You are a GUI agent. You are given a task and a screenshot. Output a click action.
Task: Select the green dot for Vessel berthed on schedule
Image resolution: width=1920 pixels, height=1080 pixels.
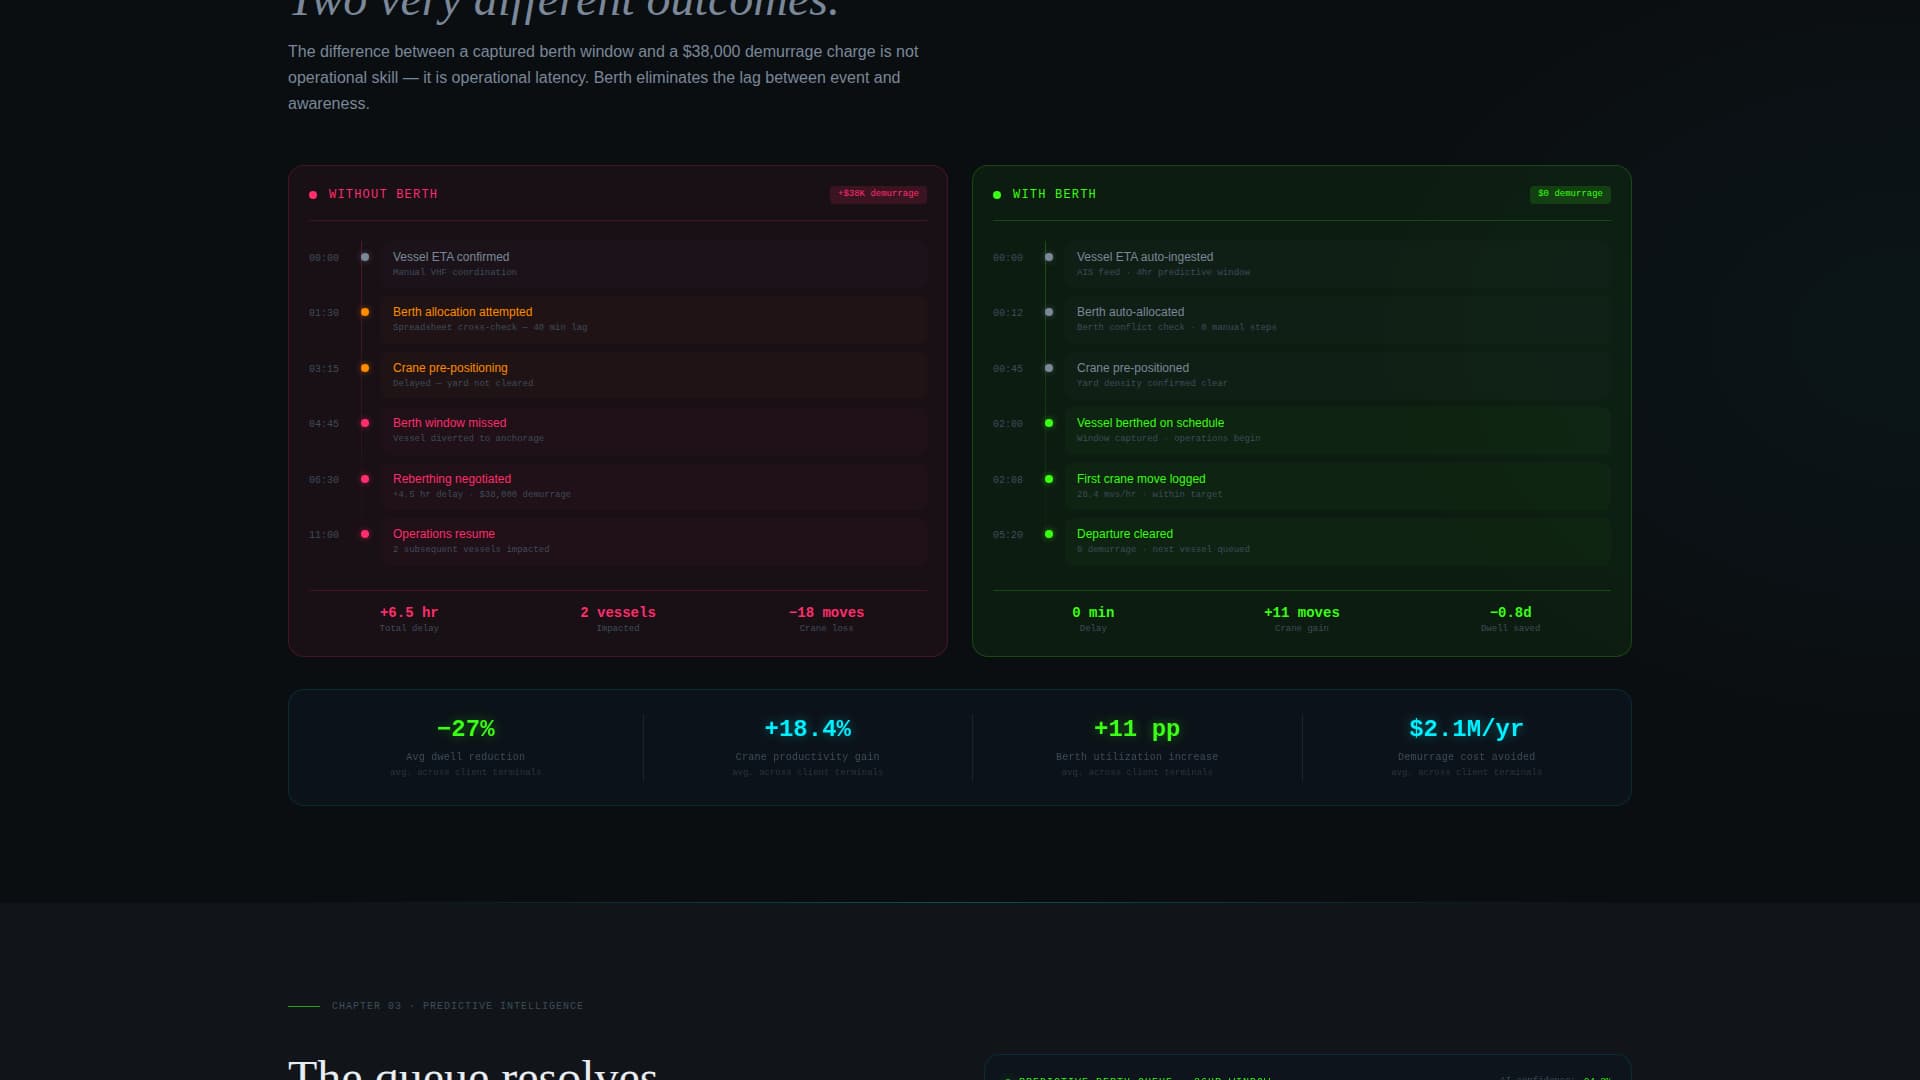pos(1049,423)
